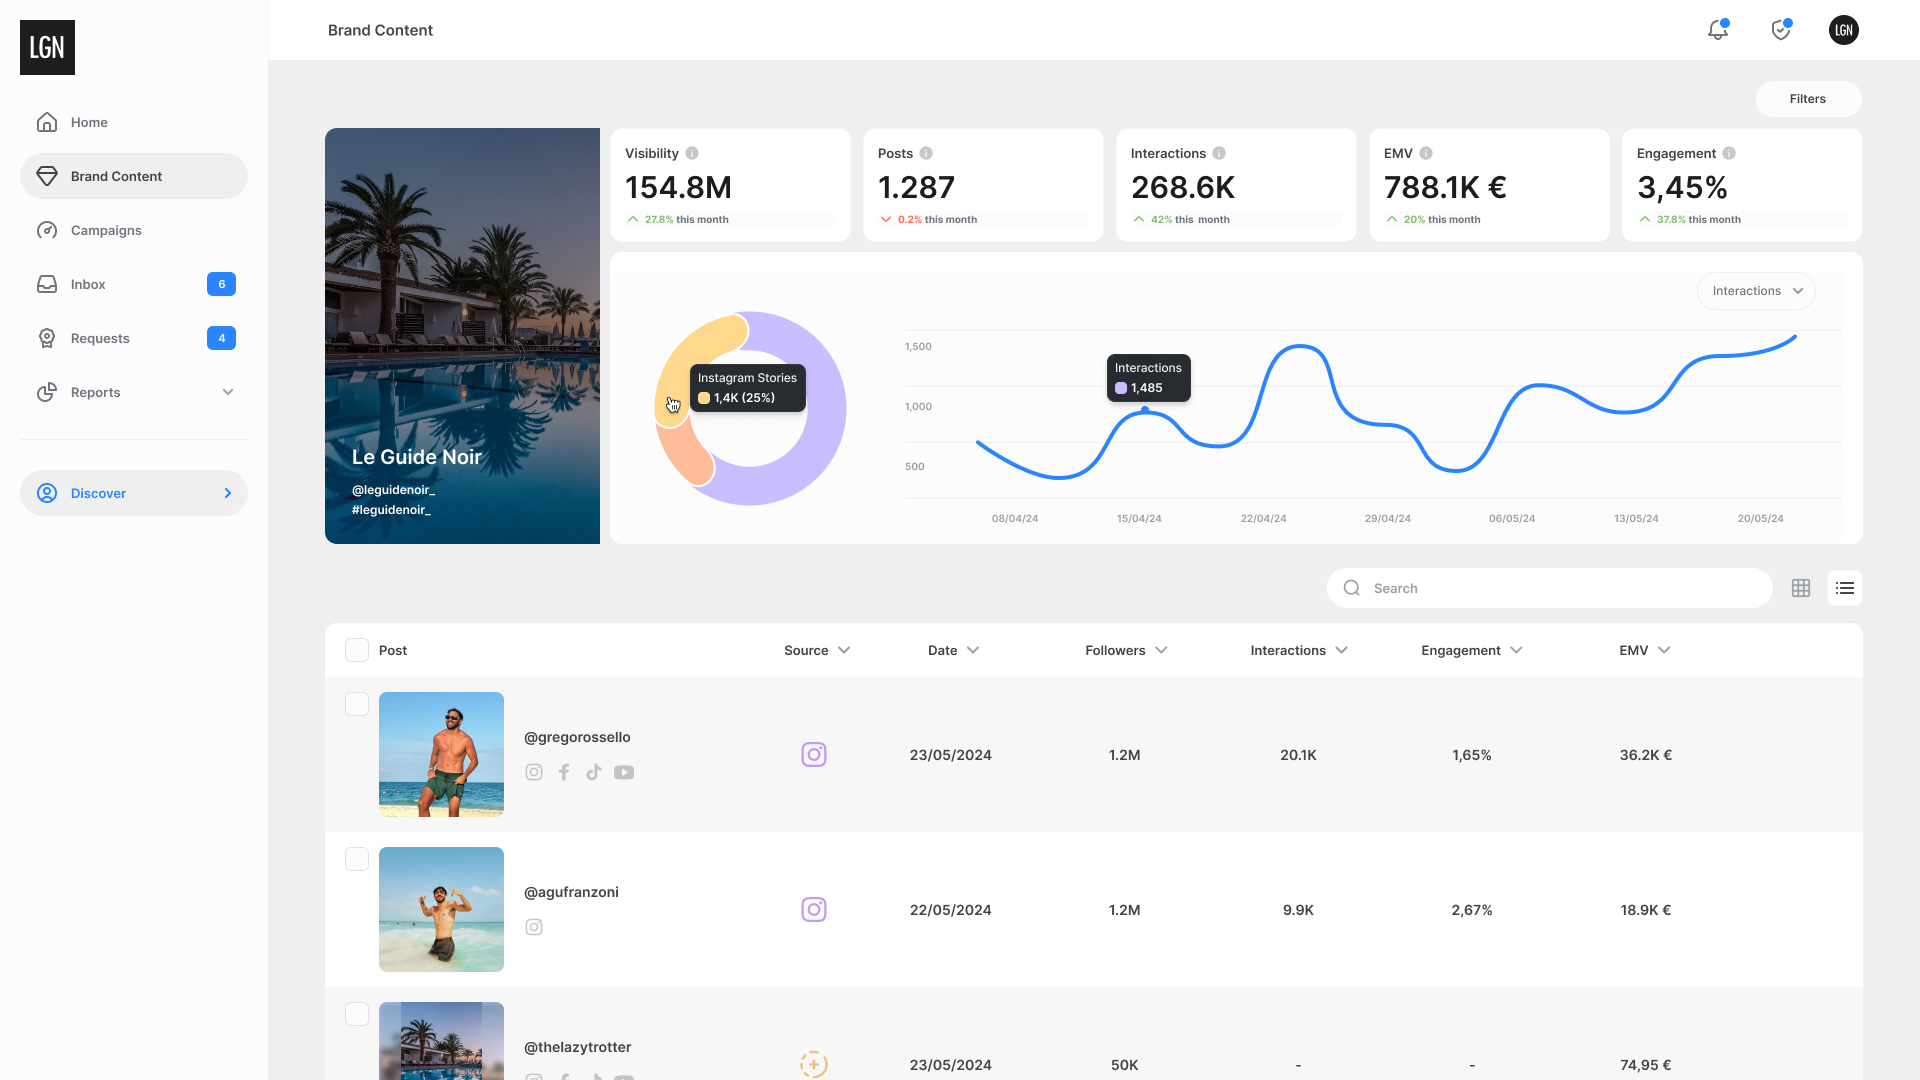Screen dimensions: 1920x1080
Task: Click YouTube icon under @gregorossello
Action: pyautogui.click(x=624, y=772)
